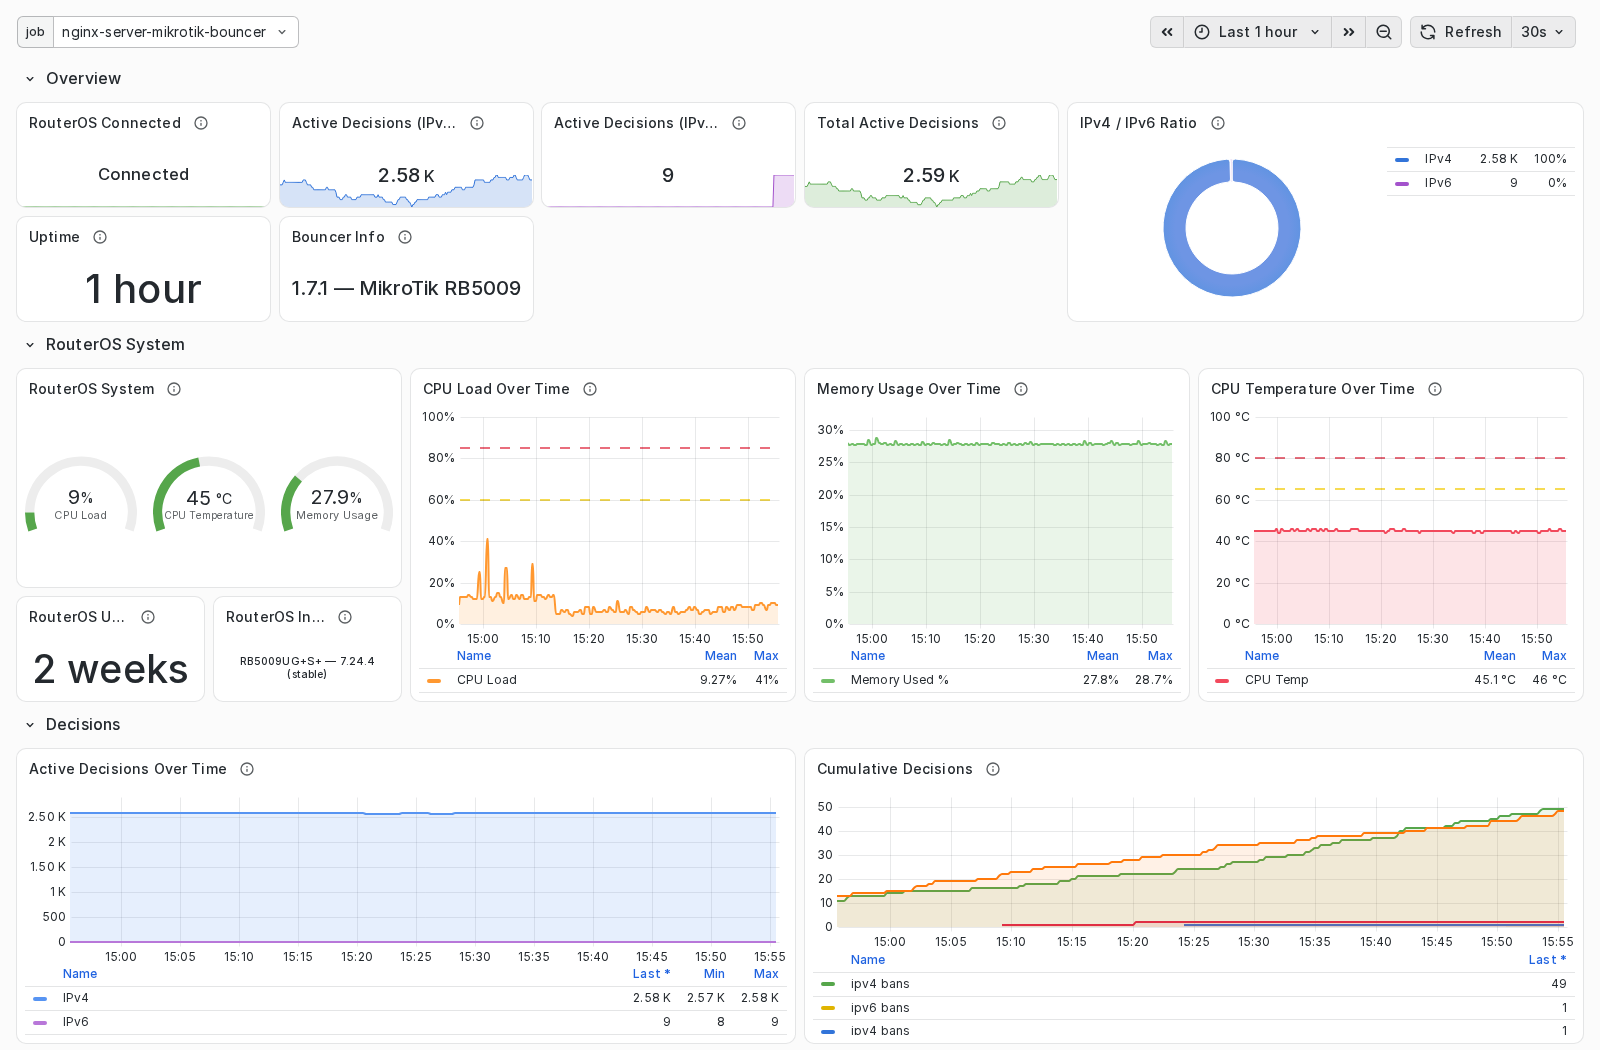The height and width of the screenshot is (1050, 1600).
Task: Shift time range backward with double-left arrow
Action: click(x=1167, y=32)
